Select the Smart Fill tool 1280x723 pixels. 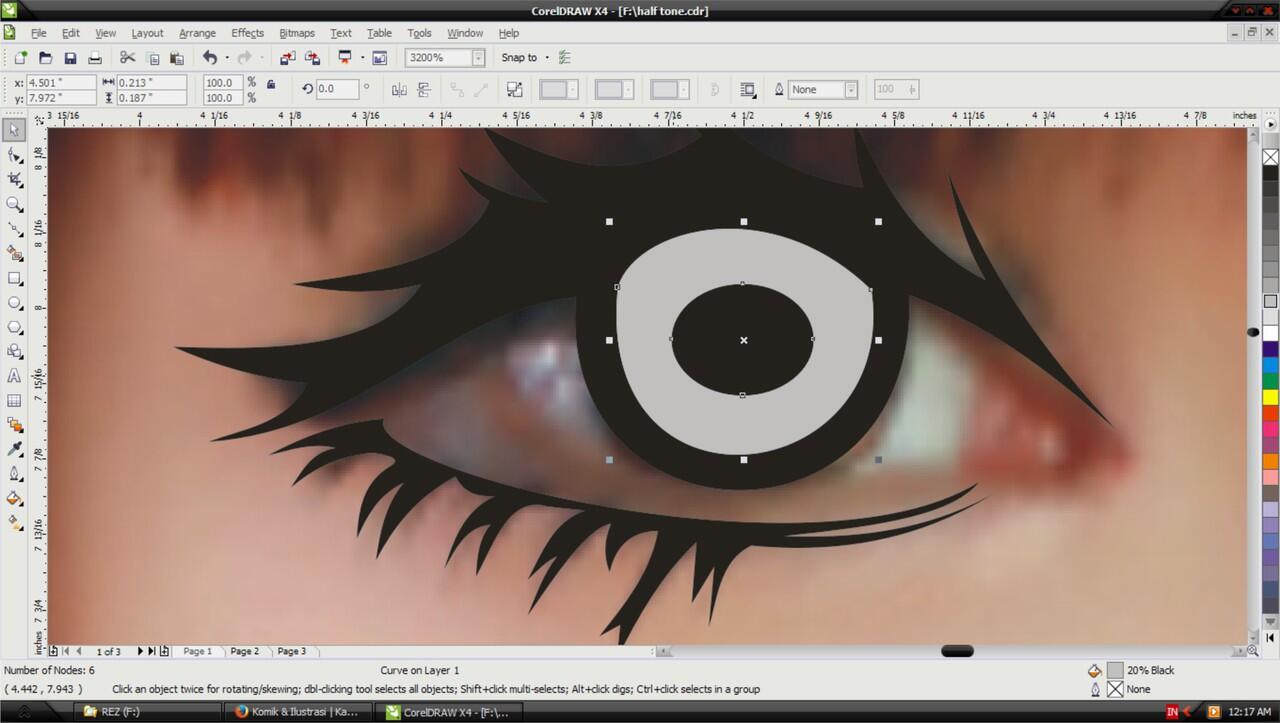[x=14, y=253]
